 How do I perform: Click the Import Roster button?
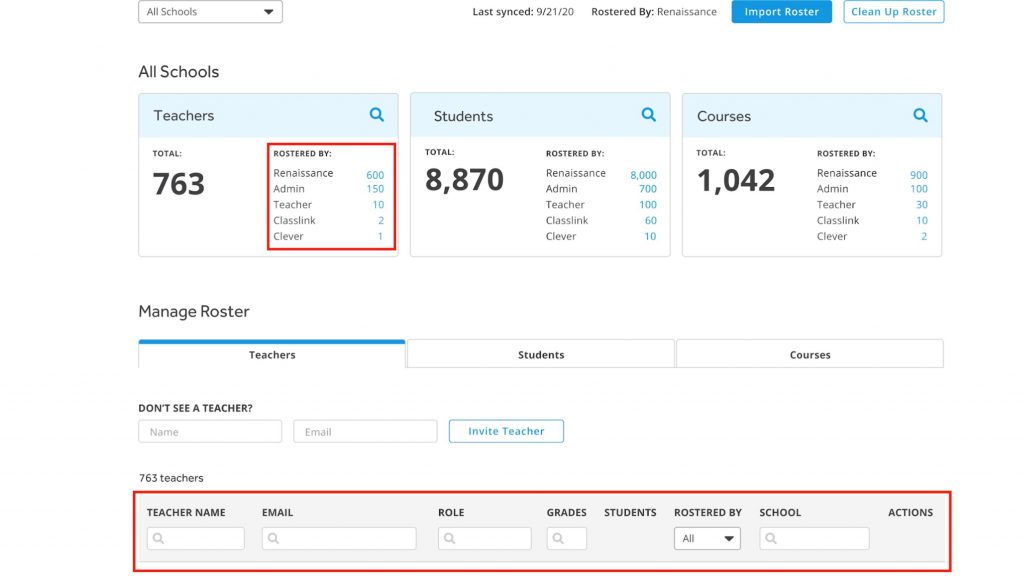pyautogui.click(x=781, y=12)
